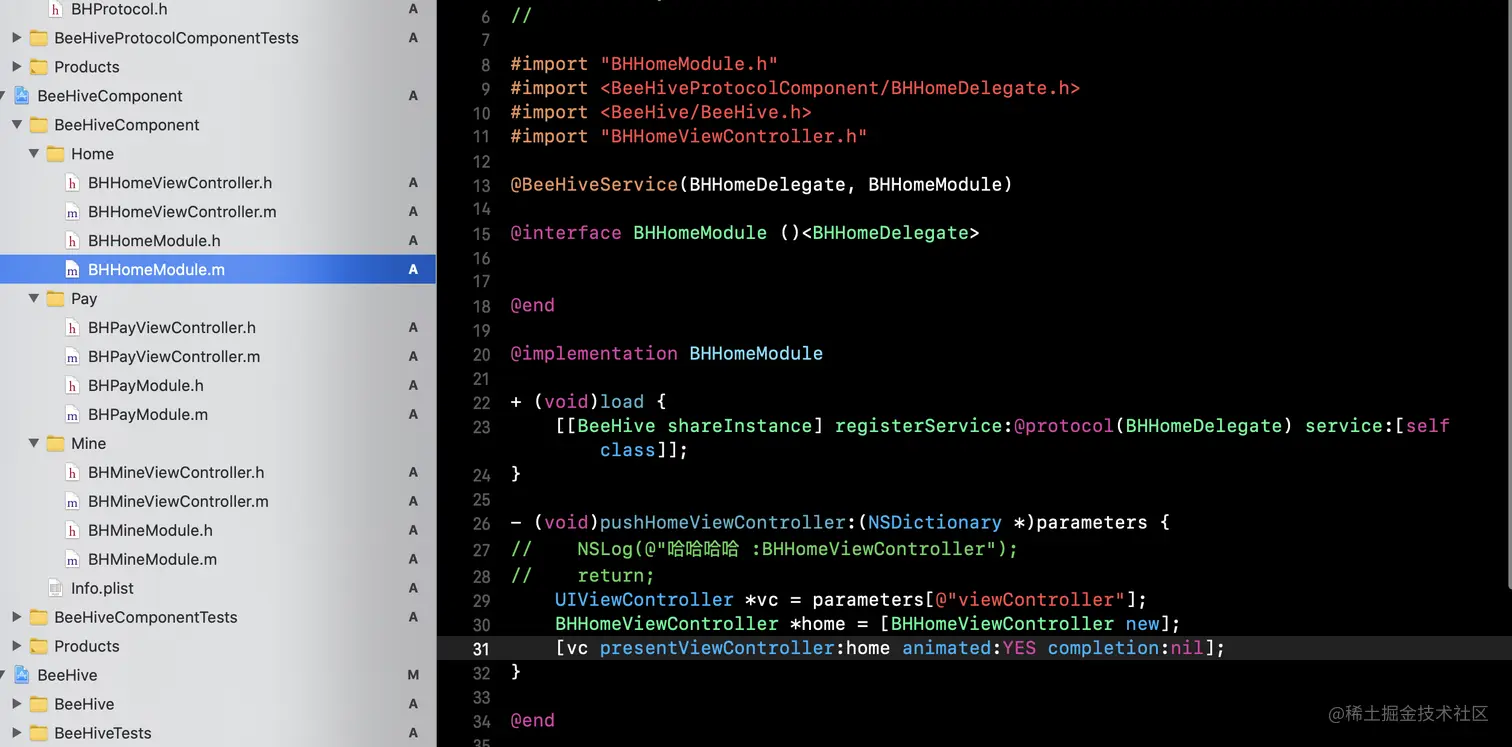Open BHHomeViewController.m in the navigator

(x=182, y=212)
